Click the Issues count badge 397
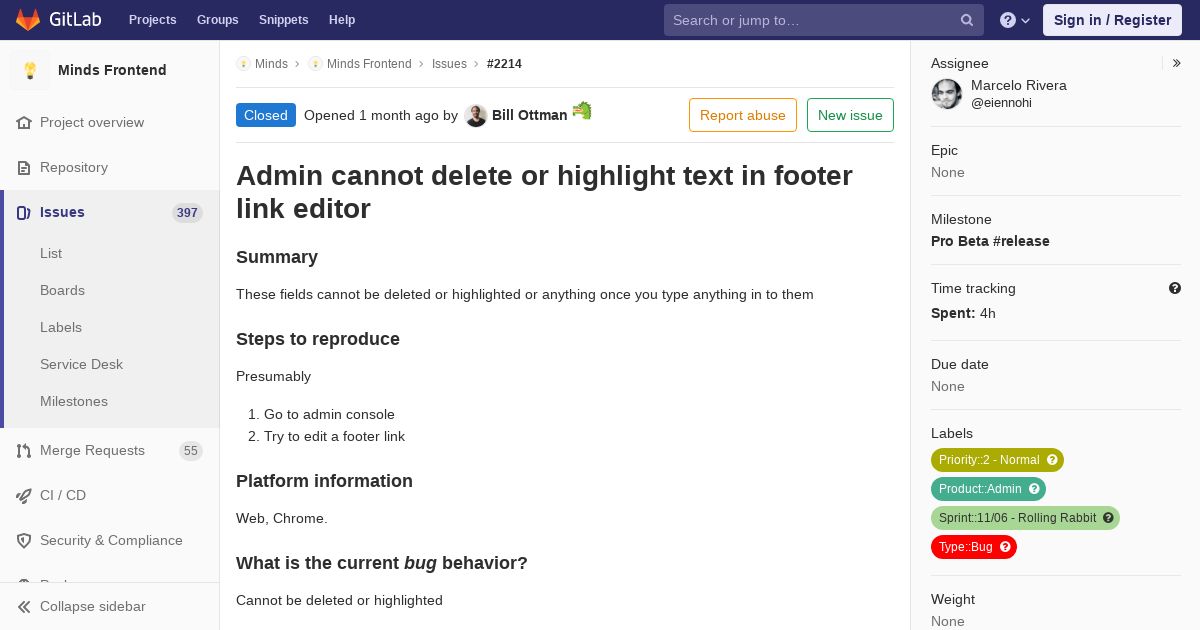Viewport: 1200px width, 630px height. click(187, 213)
